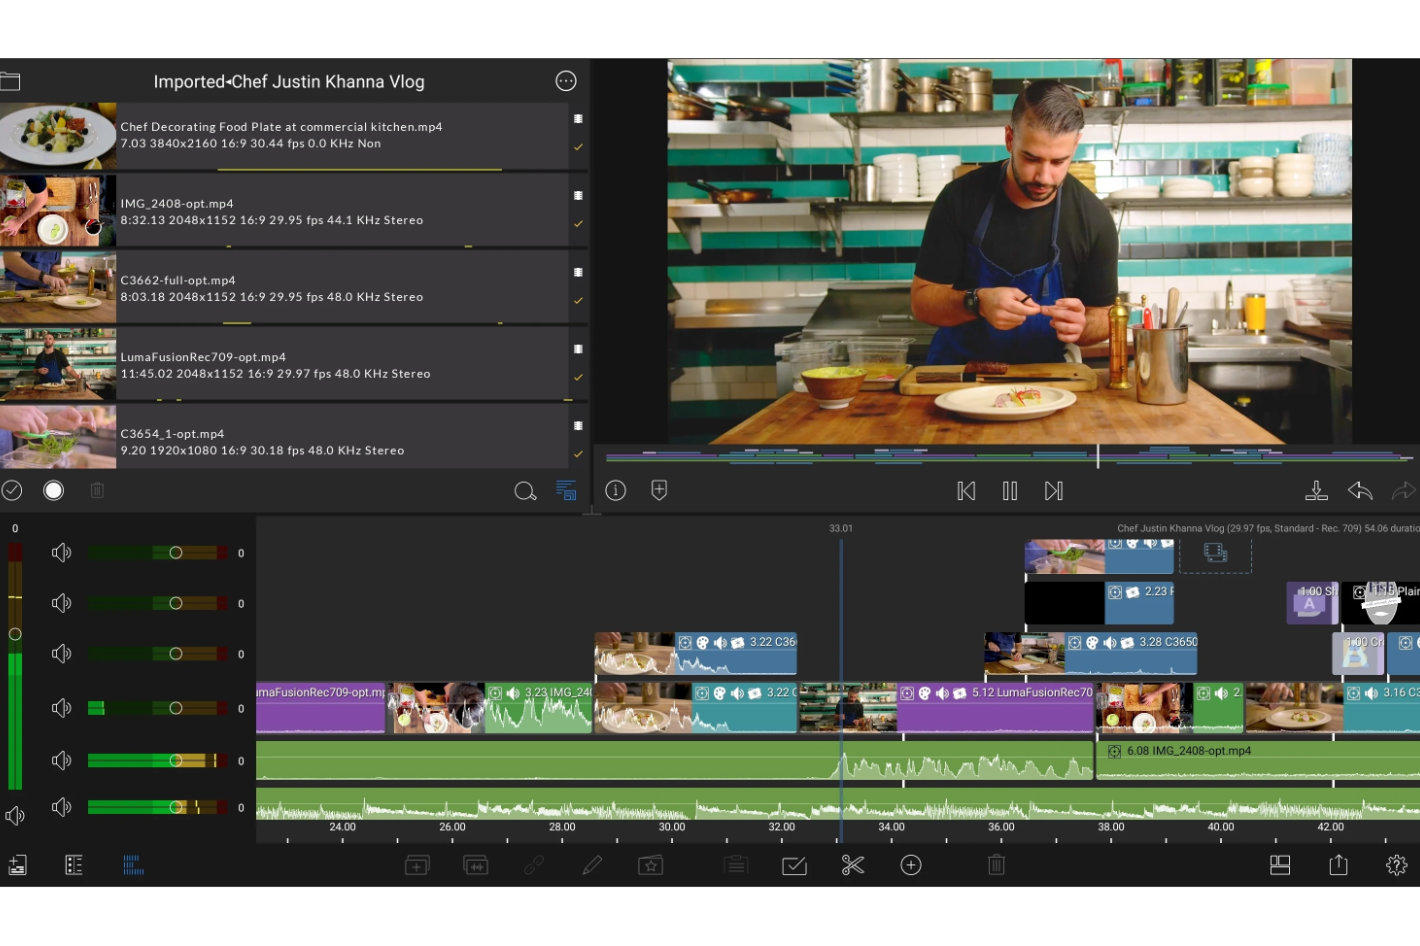This screenshot has width=1420, height=946.
Task: Open the blue library sort options icon
Action: [566, 490]
